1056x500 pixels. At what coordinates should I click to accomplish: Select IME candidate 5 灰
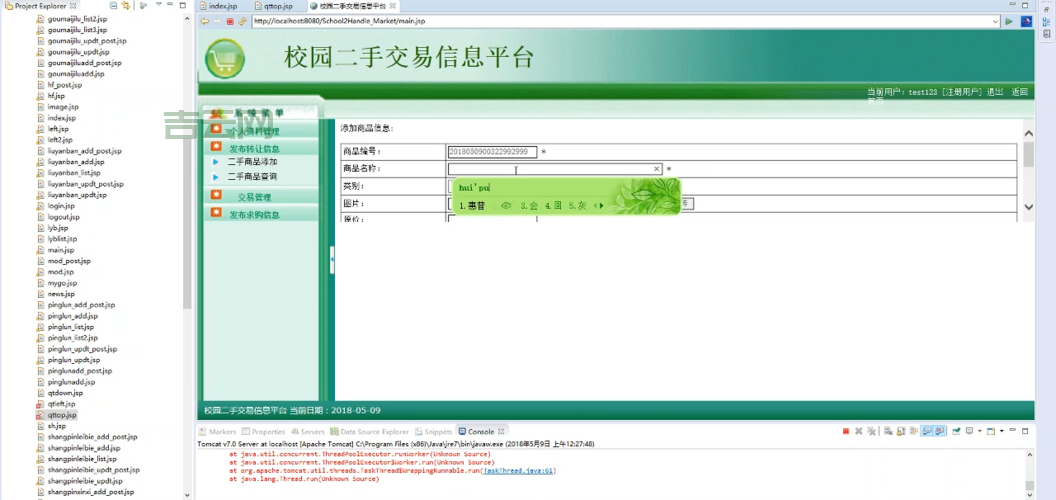(577, 206)
